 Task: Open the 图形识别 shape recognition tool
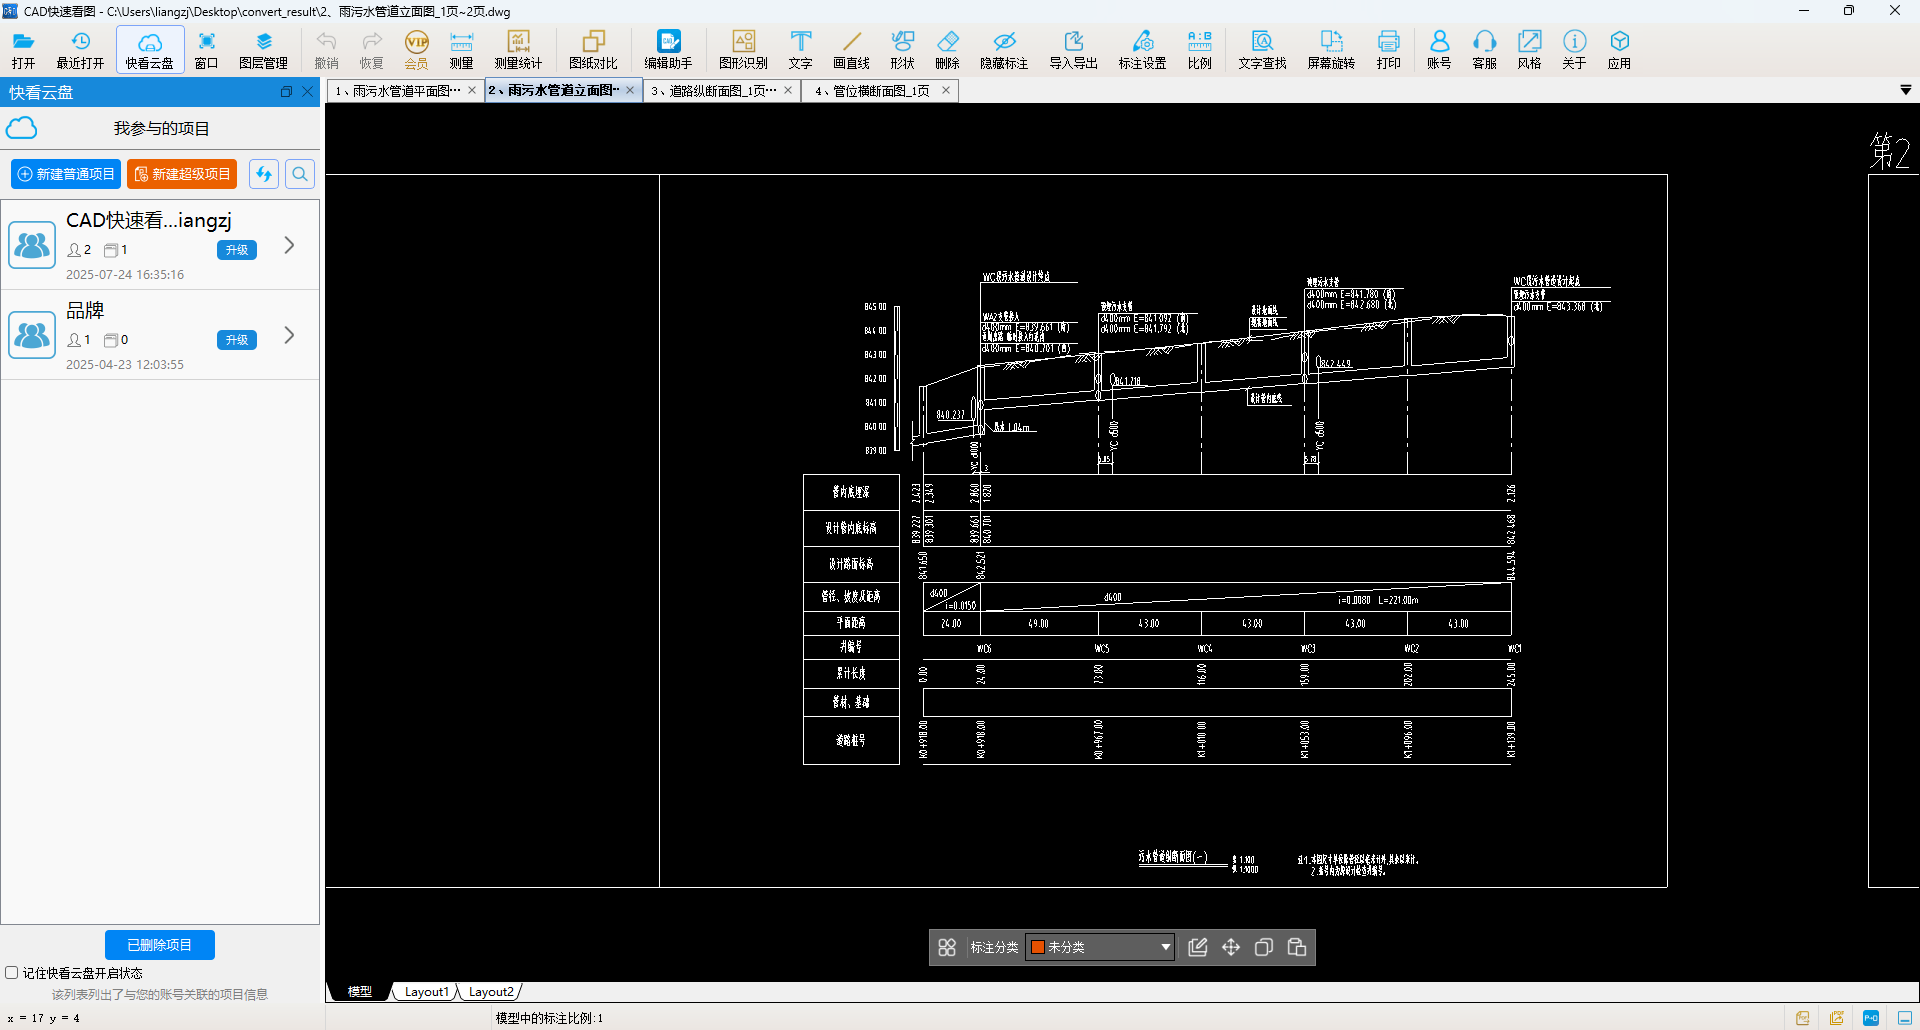[743, 49]
